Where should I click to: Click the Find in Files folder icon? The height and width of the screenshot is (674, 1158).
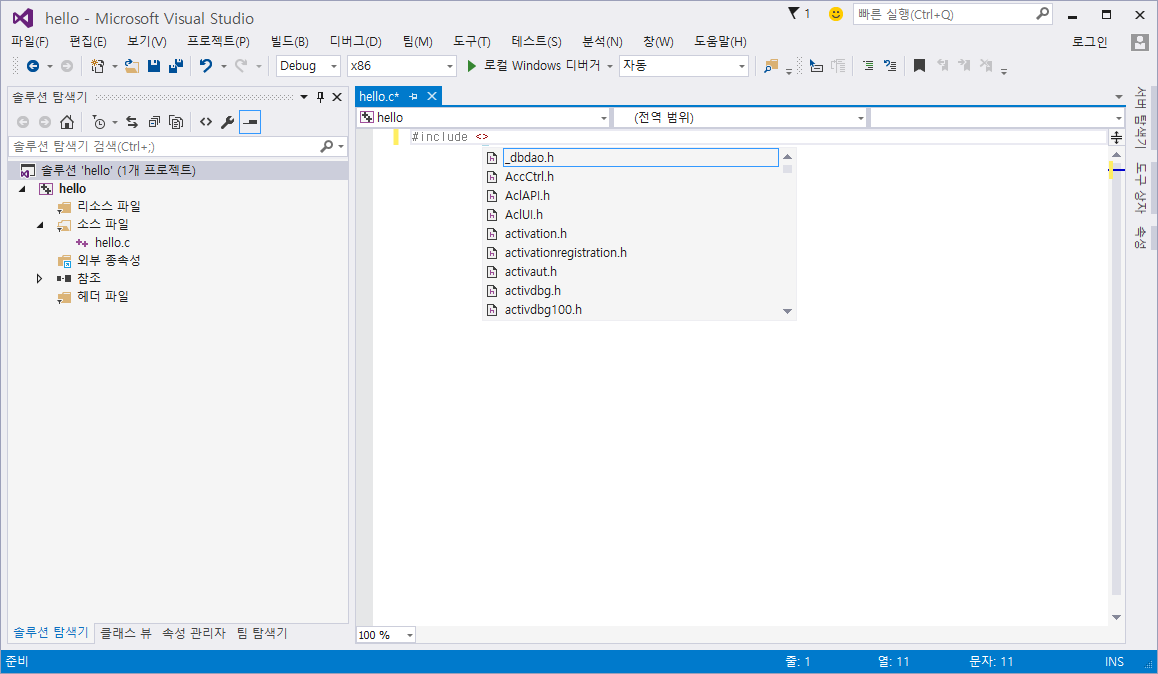click(771, 66)
